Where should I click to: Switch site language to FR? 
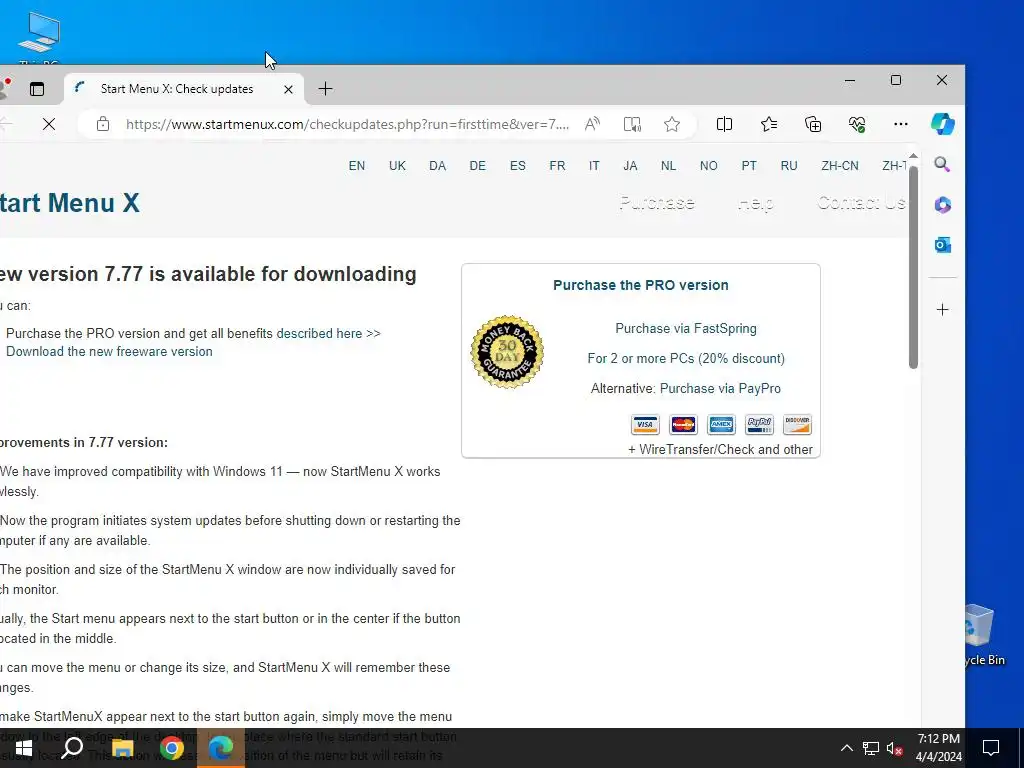click(557, 166)
